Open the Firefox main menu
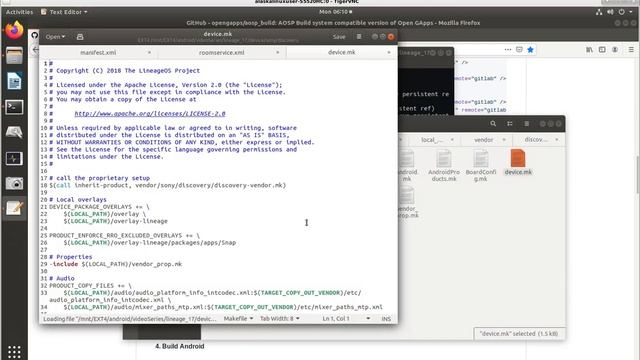This screenshot has width=640, height=360. [x=631, y=50]
